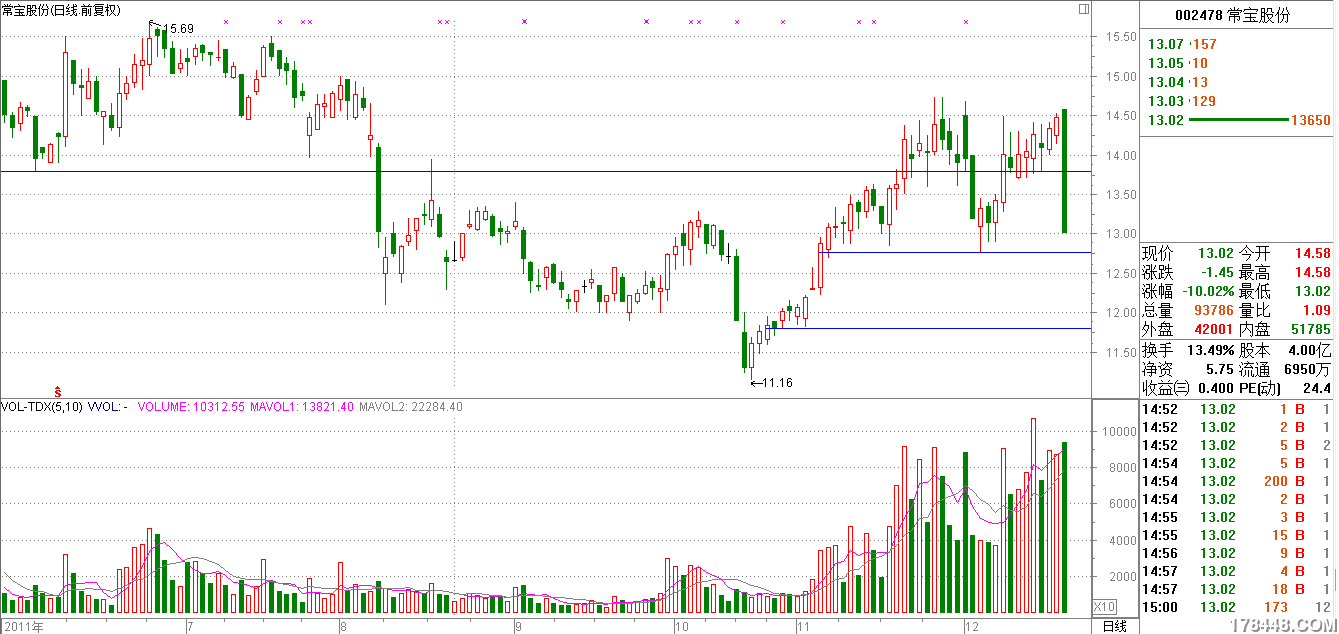Click the X10 volume scale button
This screenshot has width=1339, height=634.
click(1104, 606)
